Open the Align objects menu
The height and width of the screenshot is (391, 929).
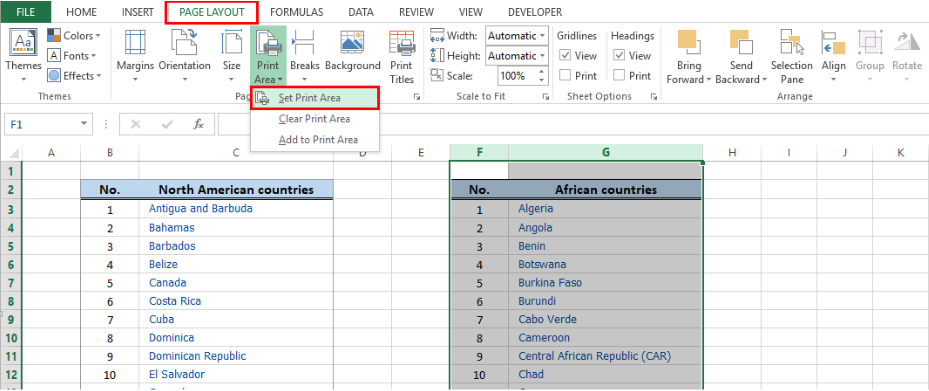834,56
